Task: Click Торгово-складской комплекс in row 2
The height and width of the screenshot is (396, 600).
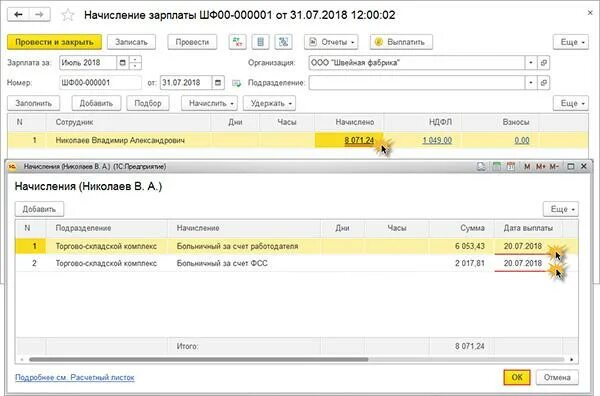Action: [x=106, y=263]
